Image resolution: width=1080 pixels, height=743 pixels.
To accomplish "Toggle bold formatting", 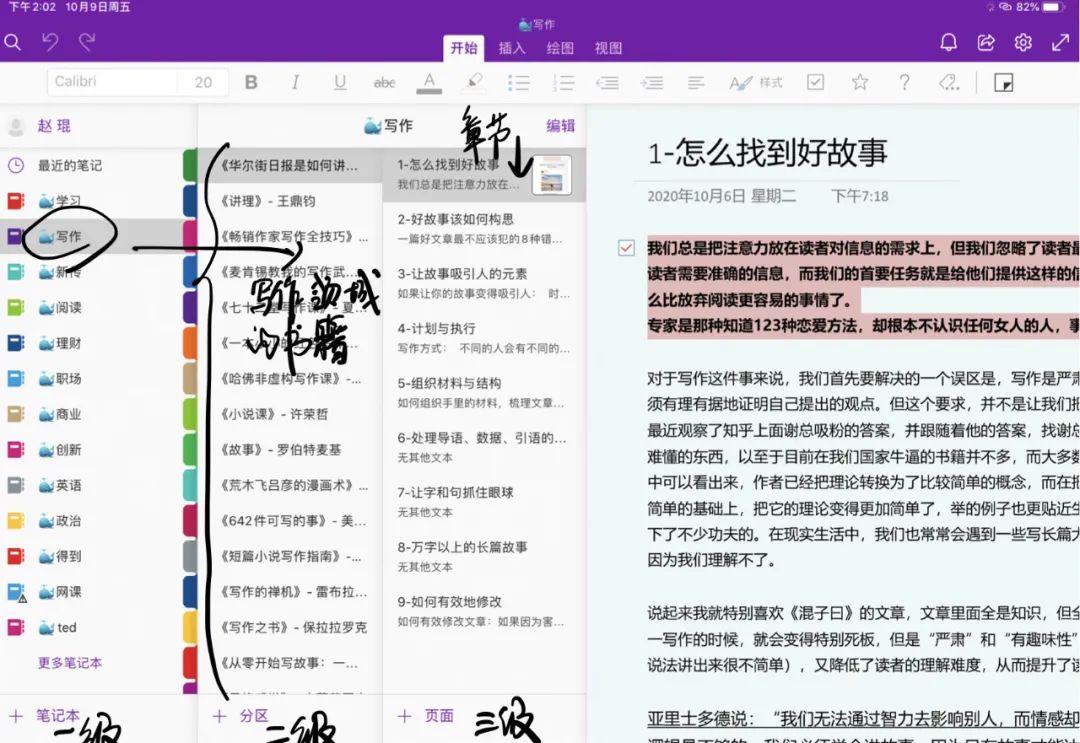I will [x=253, y=82].
